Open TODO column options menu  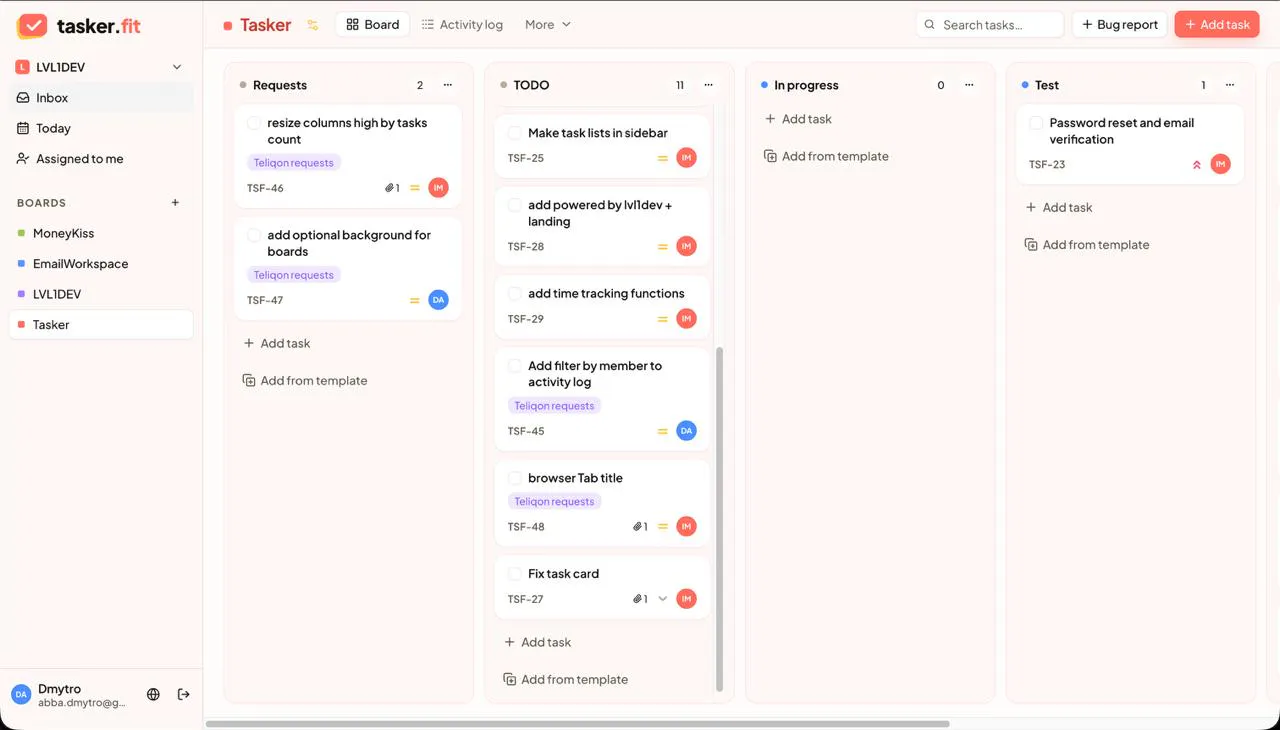708,85
